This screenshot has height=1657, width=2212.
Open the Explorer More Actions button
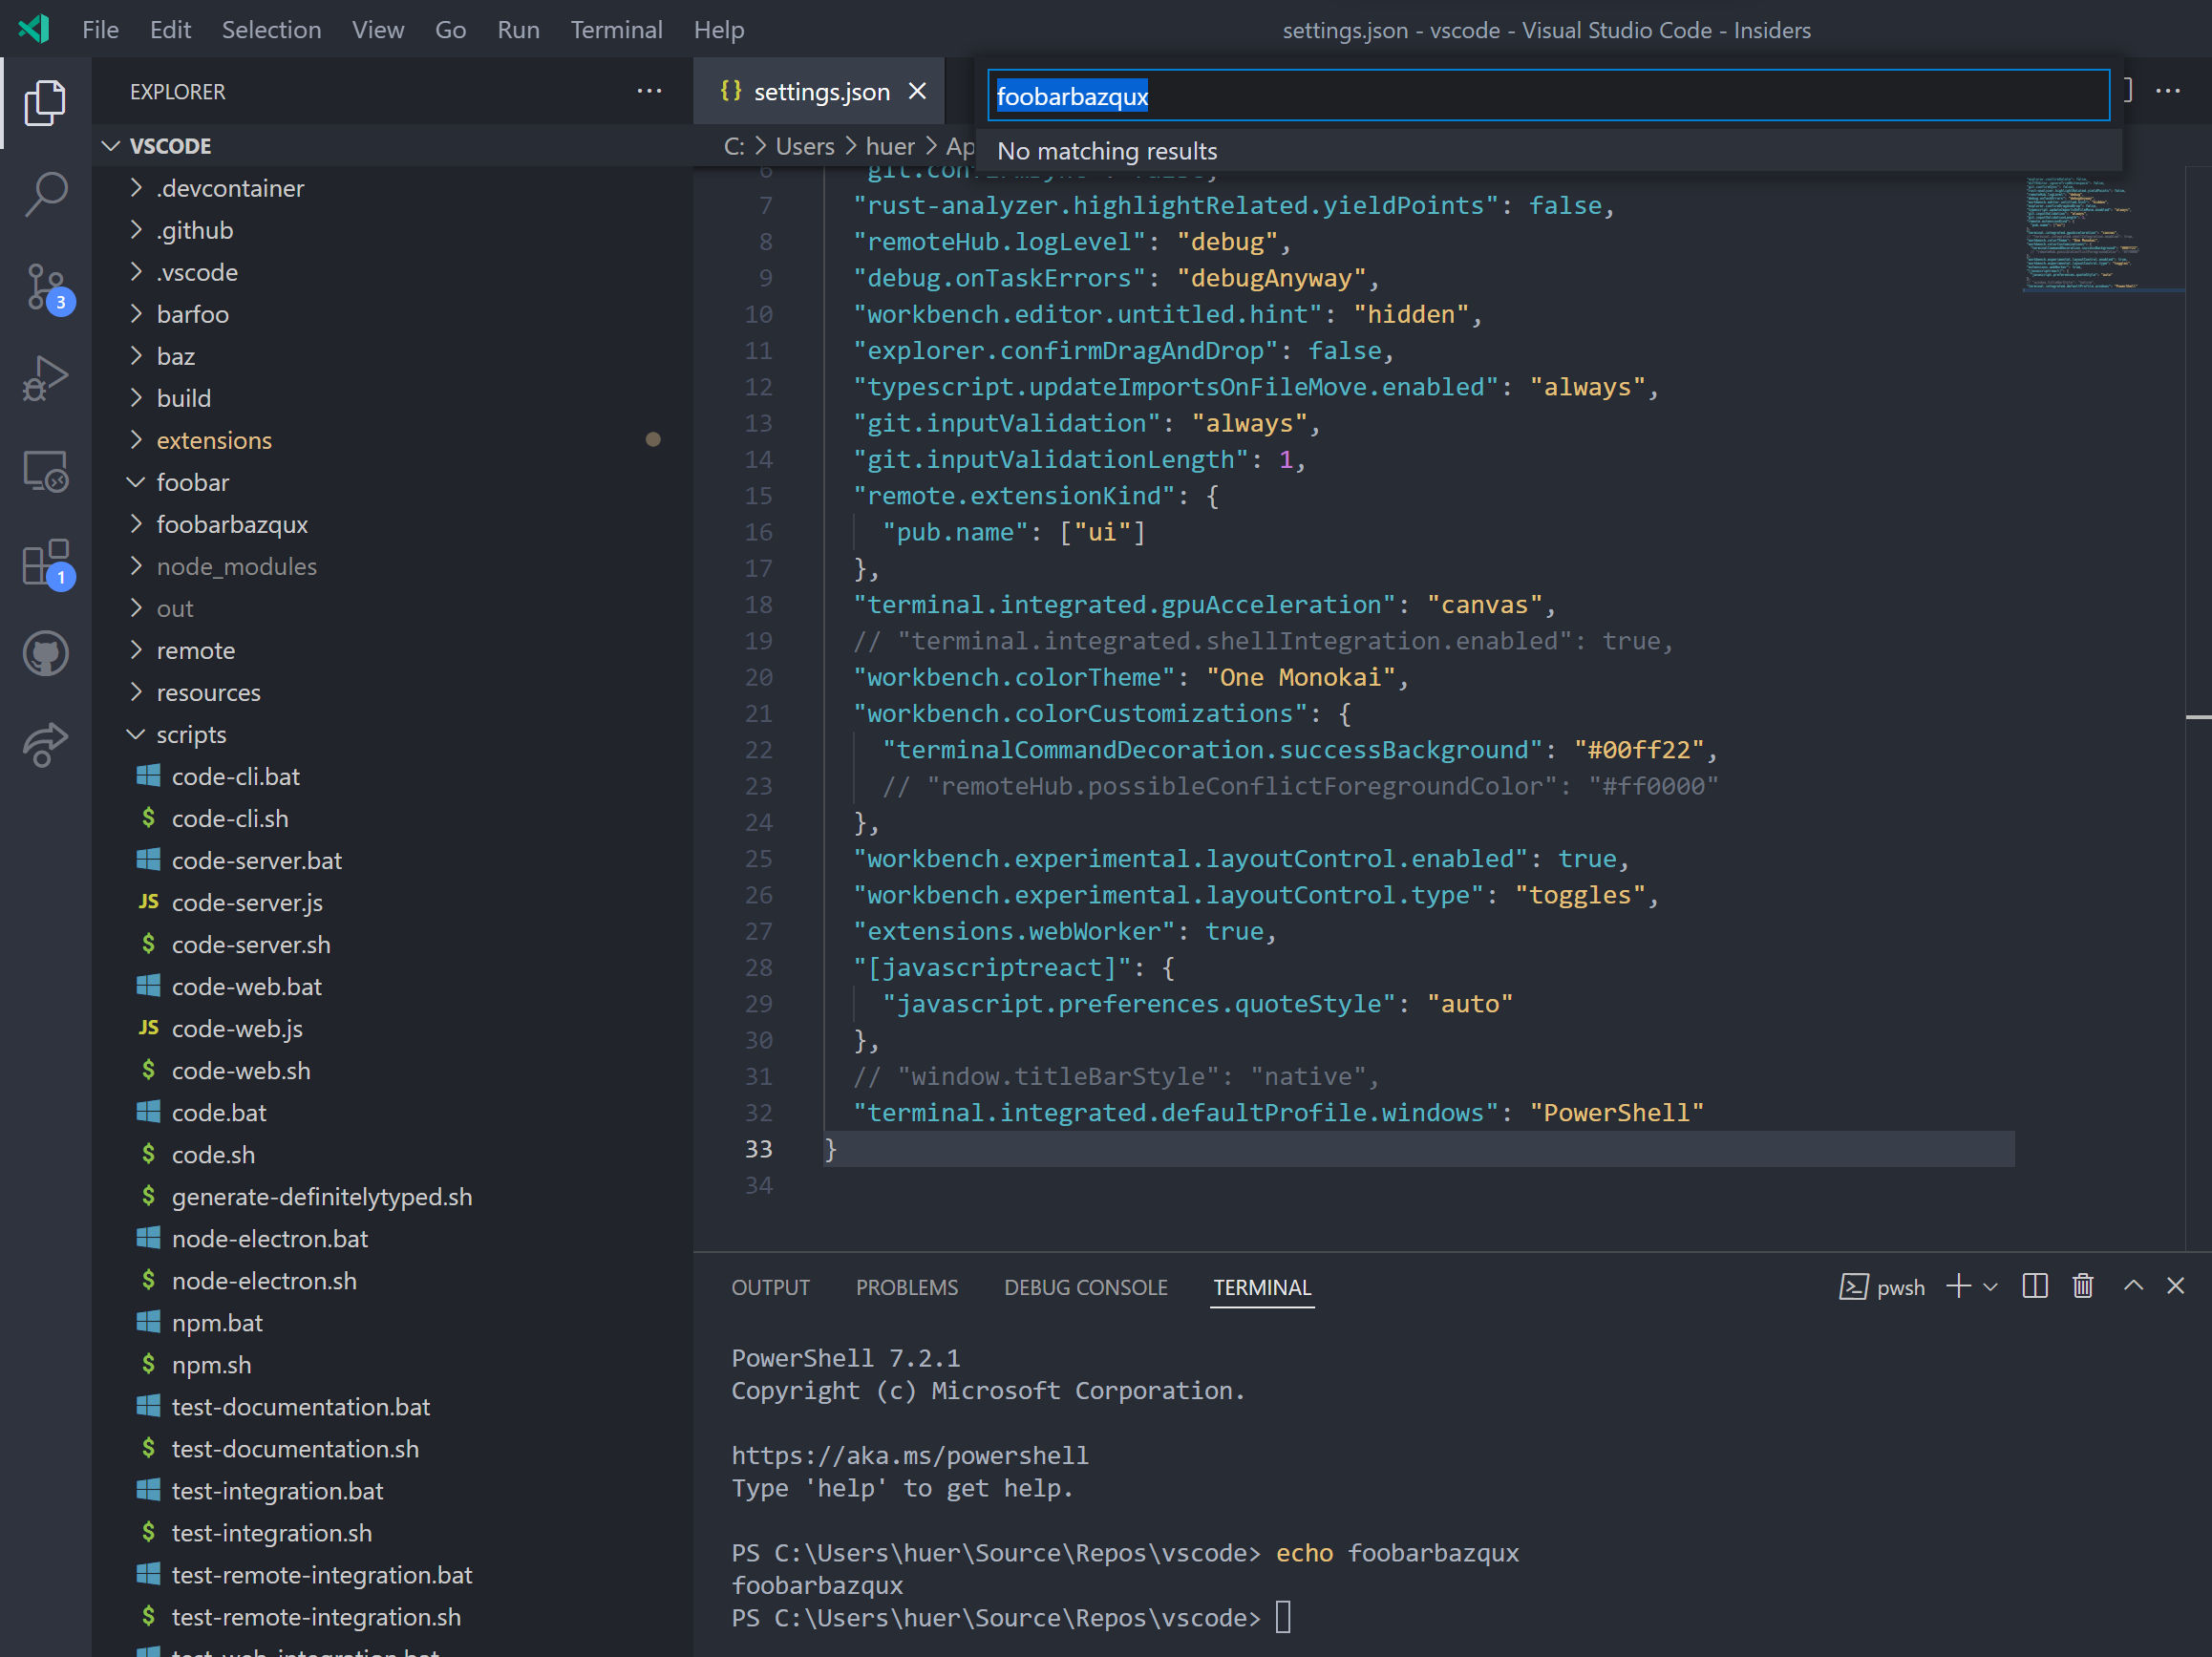coord(649,91)
